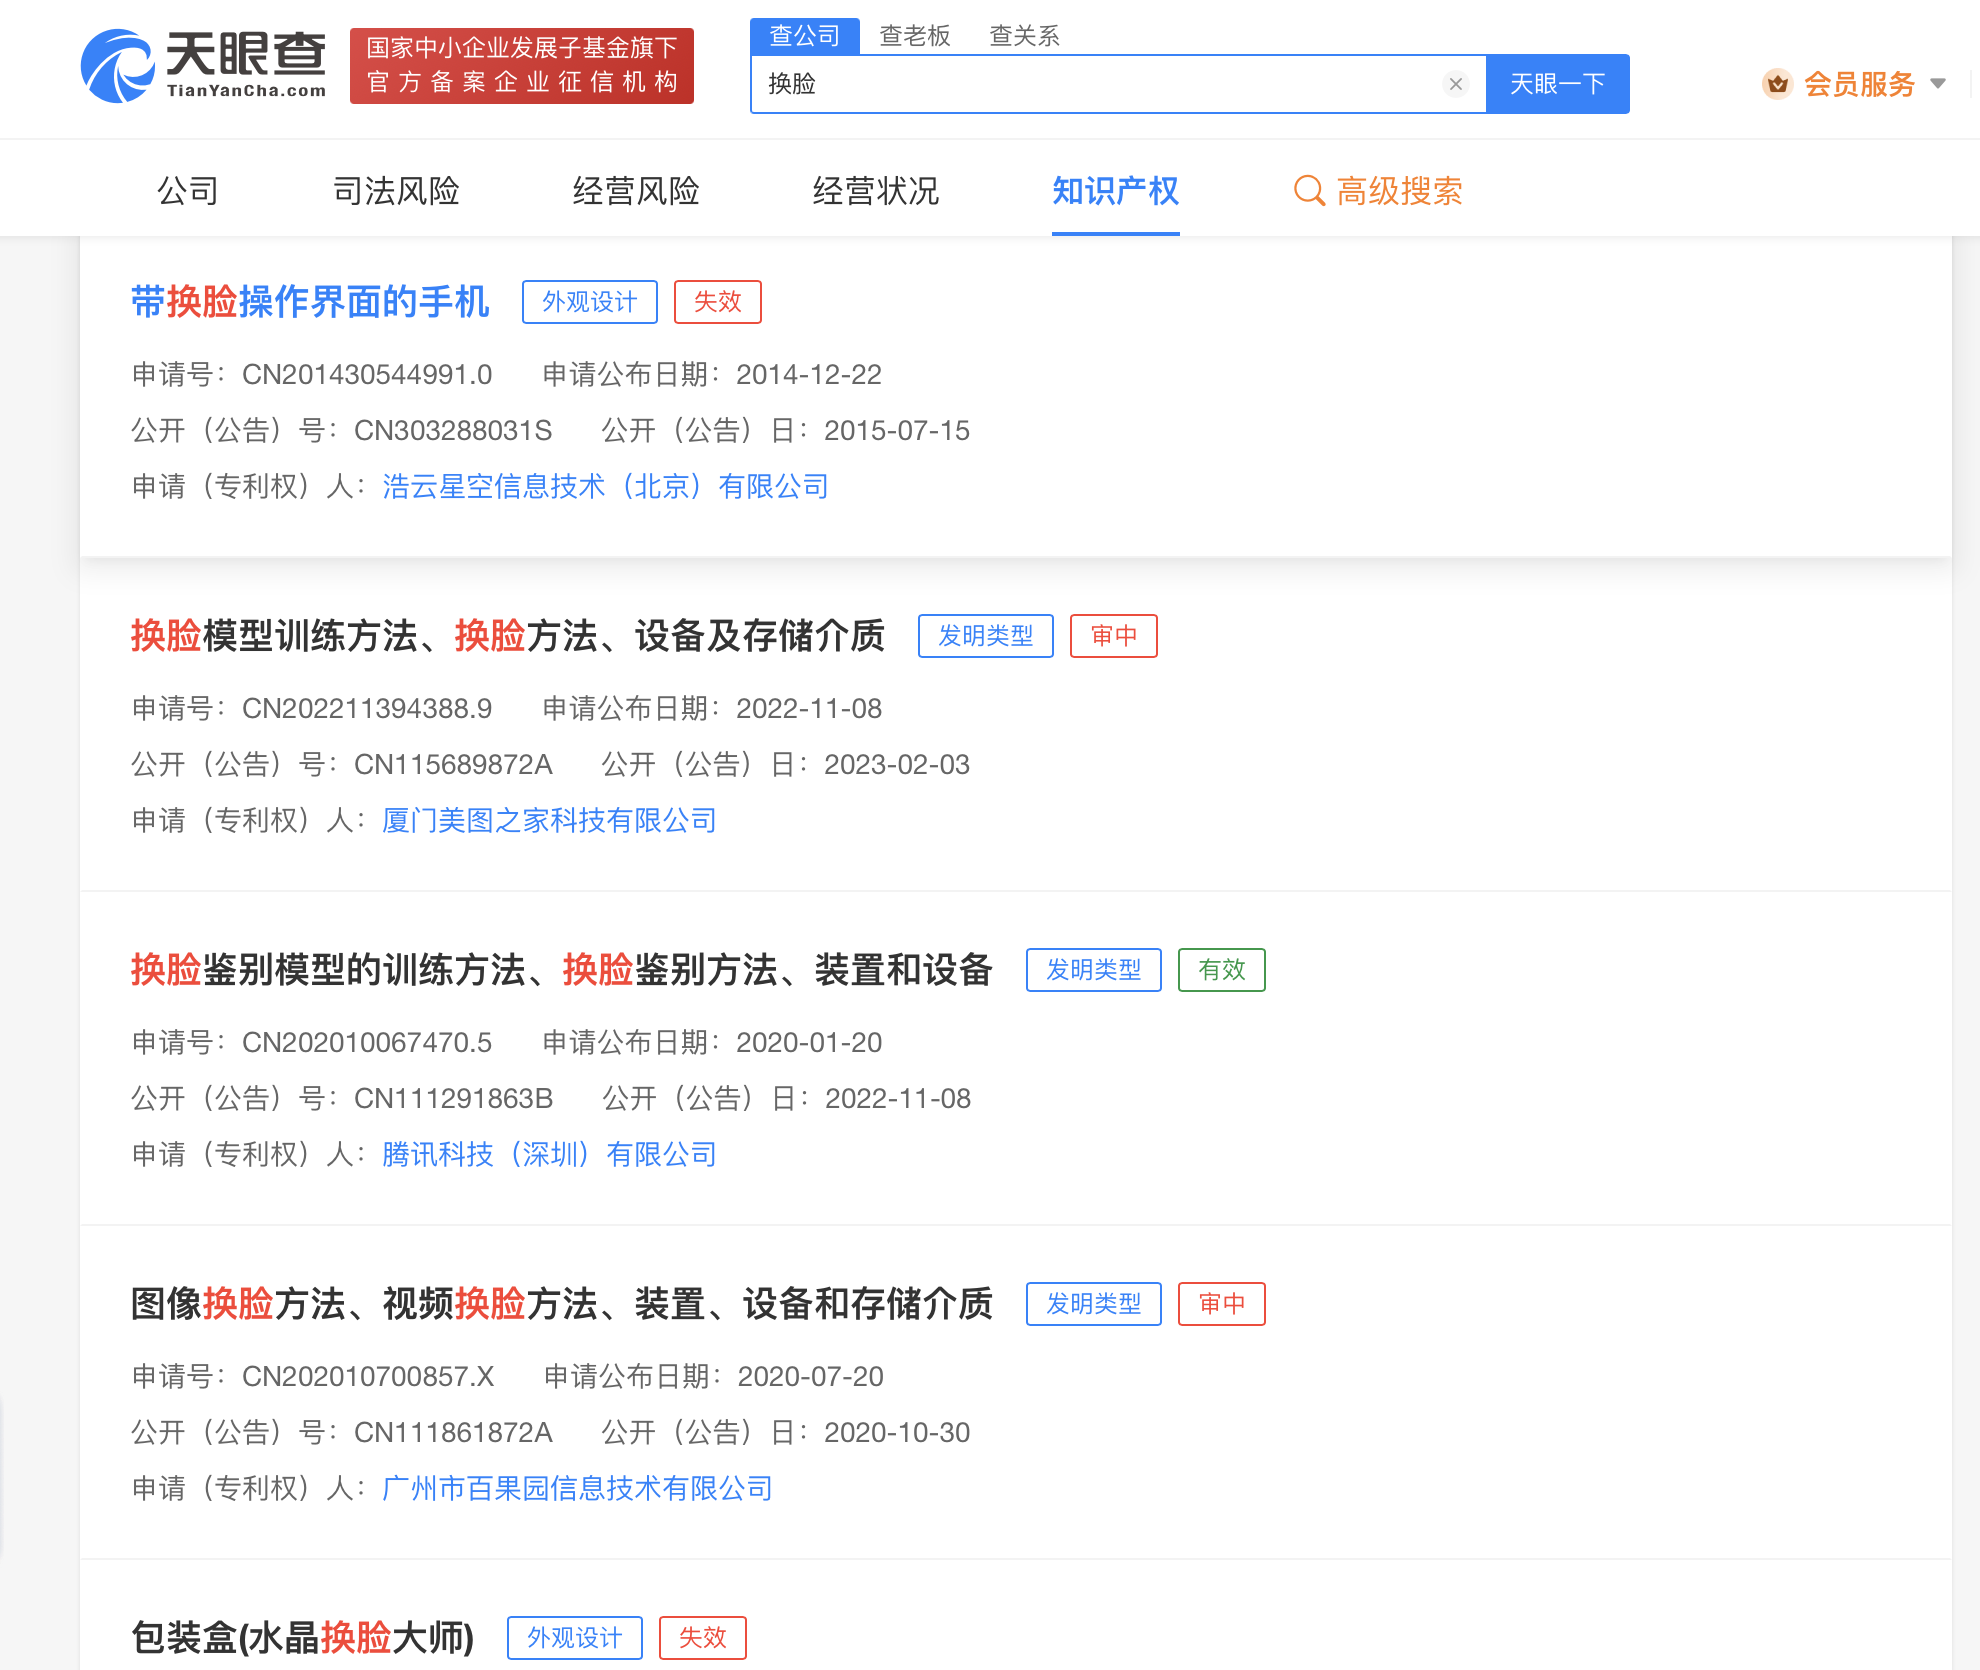1980x1670 pixels.
Task: Switch to the 查老板 search tab
Action: [x=914, y=36]
